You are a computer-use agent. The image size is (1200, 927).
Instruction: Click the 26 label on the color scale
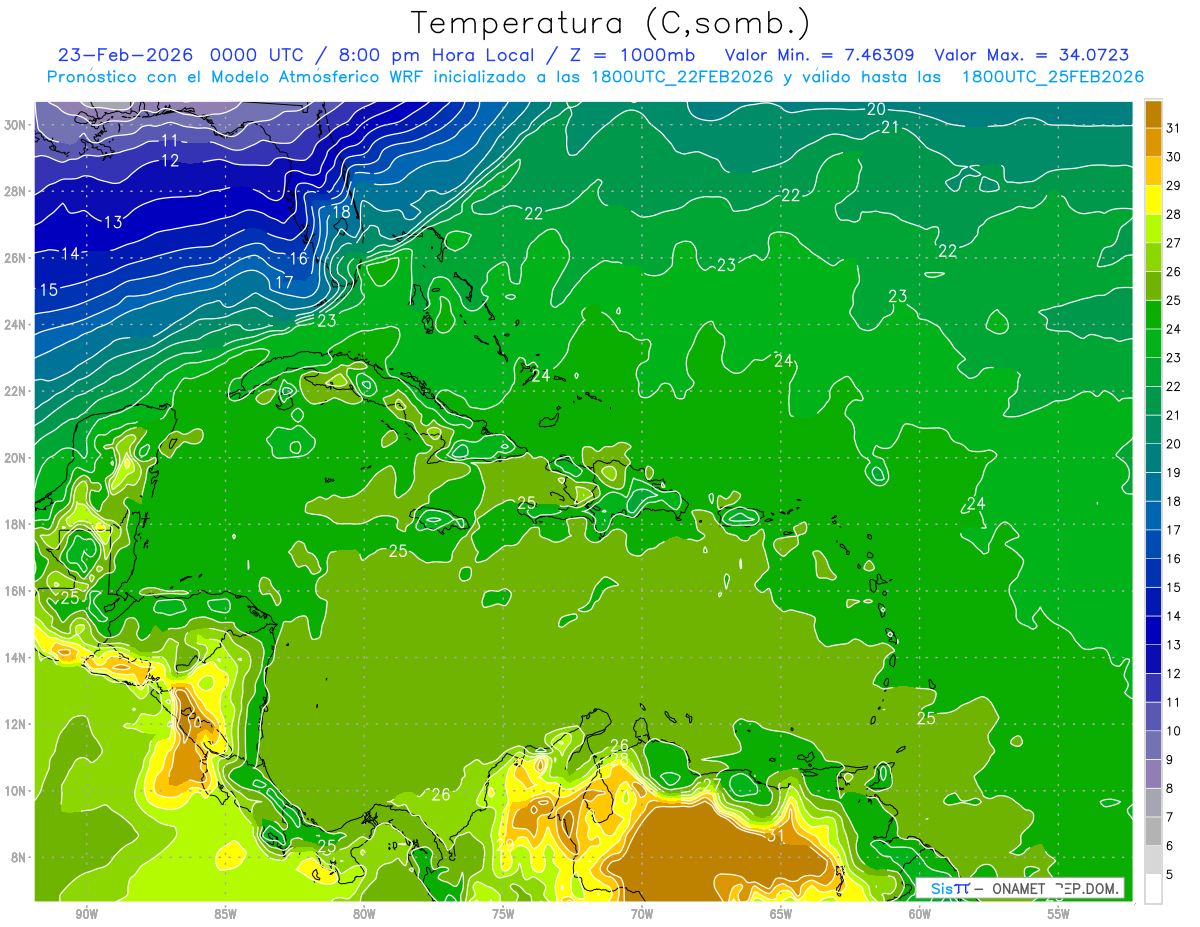pyautogui.click(x=1173, y=271)
